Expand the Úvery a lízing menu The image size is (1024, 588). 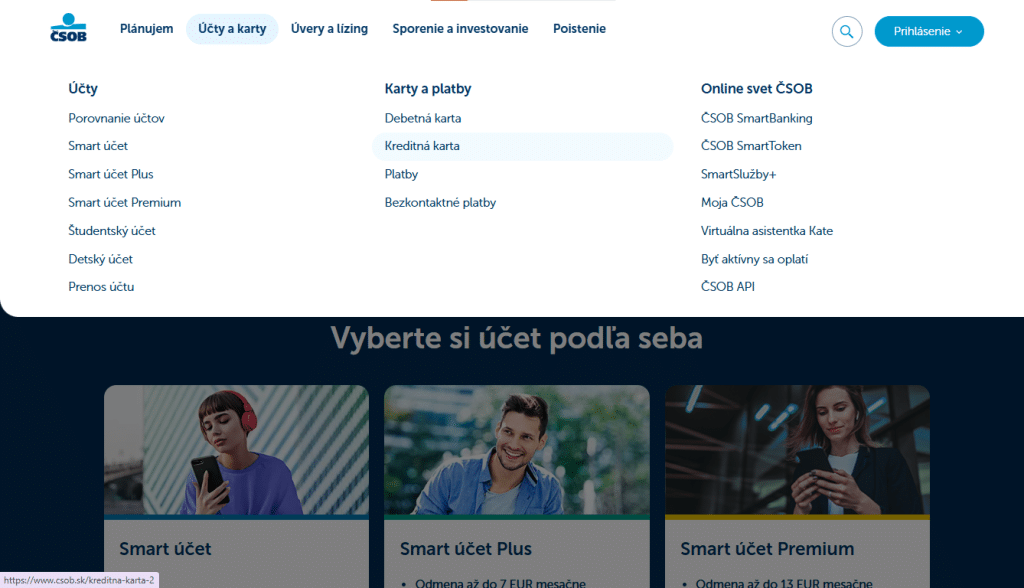point(329,29)
